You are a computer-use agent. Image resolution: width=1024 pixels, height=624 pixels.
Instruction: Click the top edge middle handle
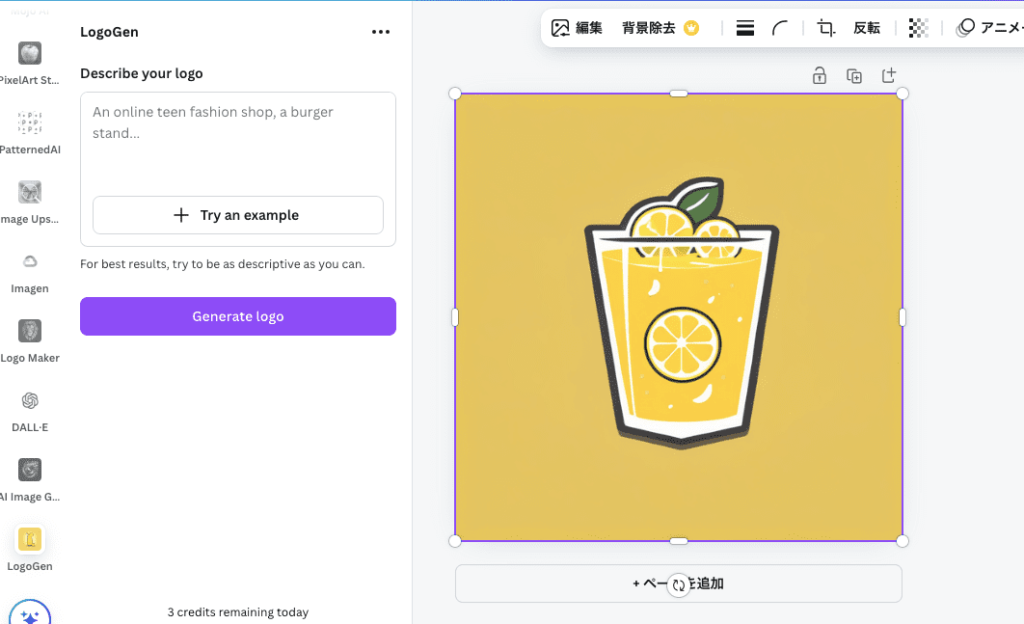point(679,94)
